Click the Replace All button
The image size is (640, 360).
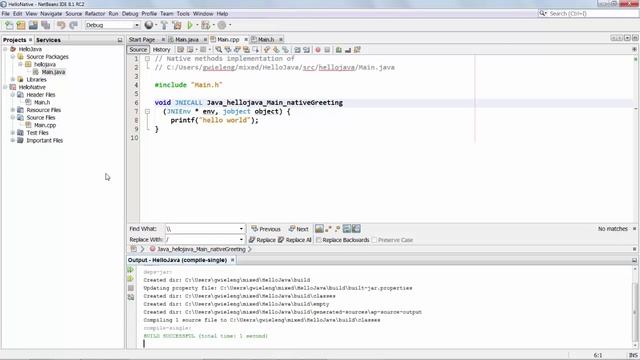coord(295,240)
